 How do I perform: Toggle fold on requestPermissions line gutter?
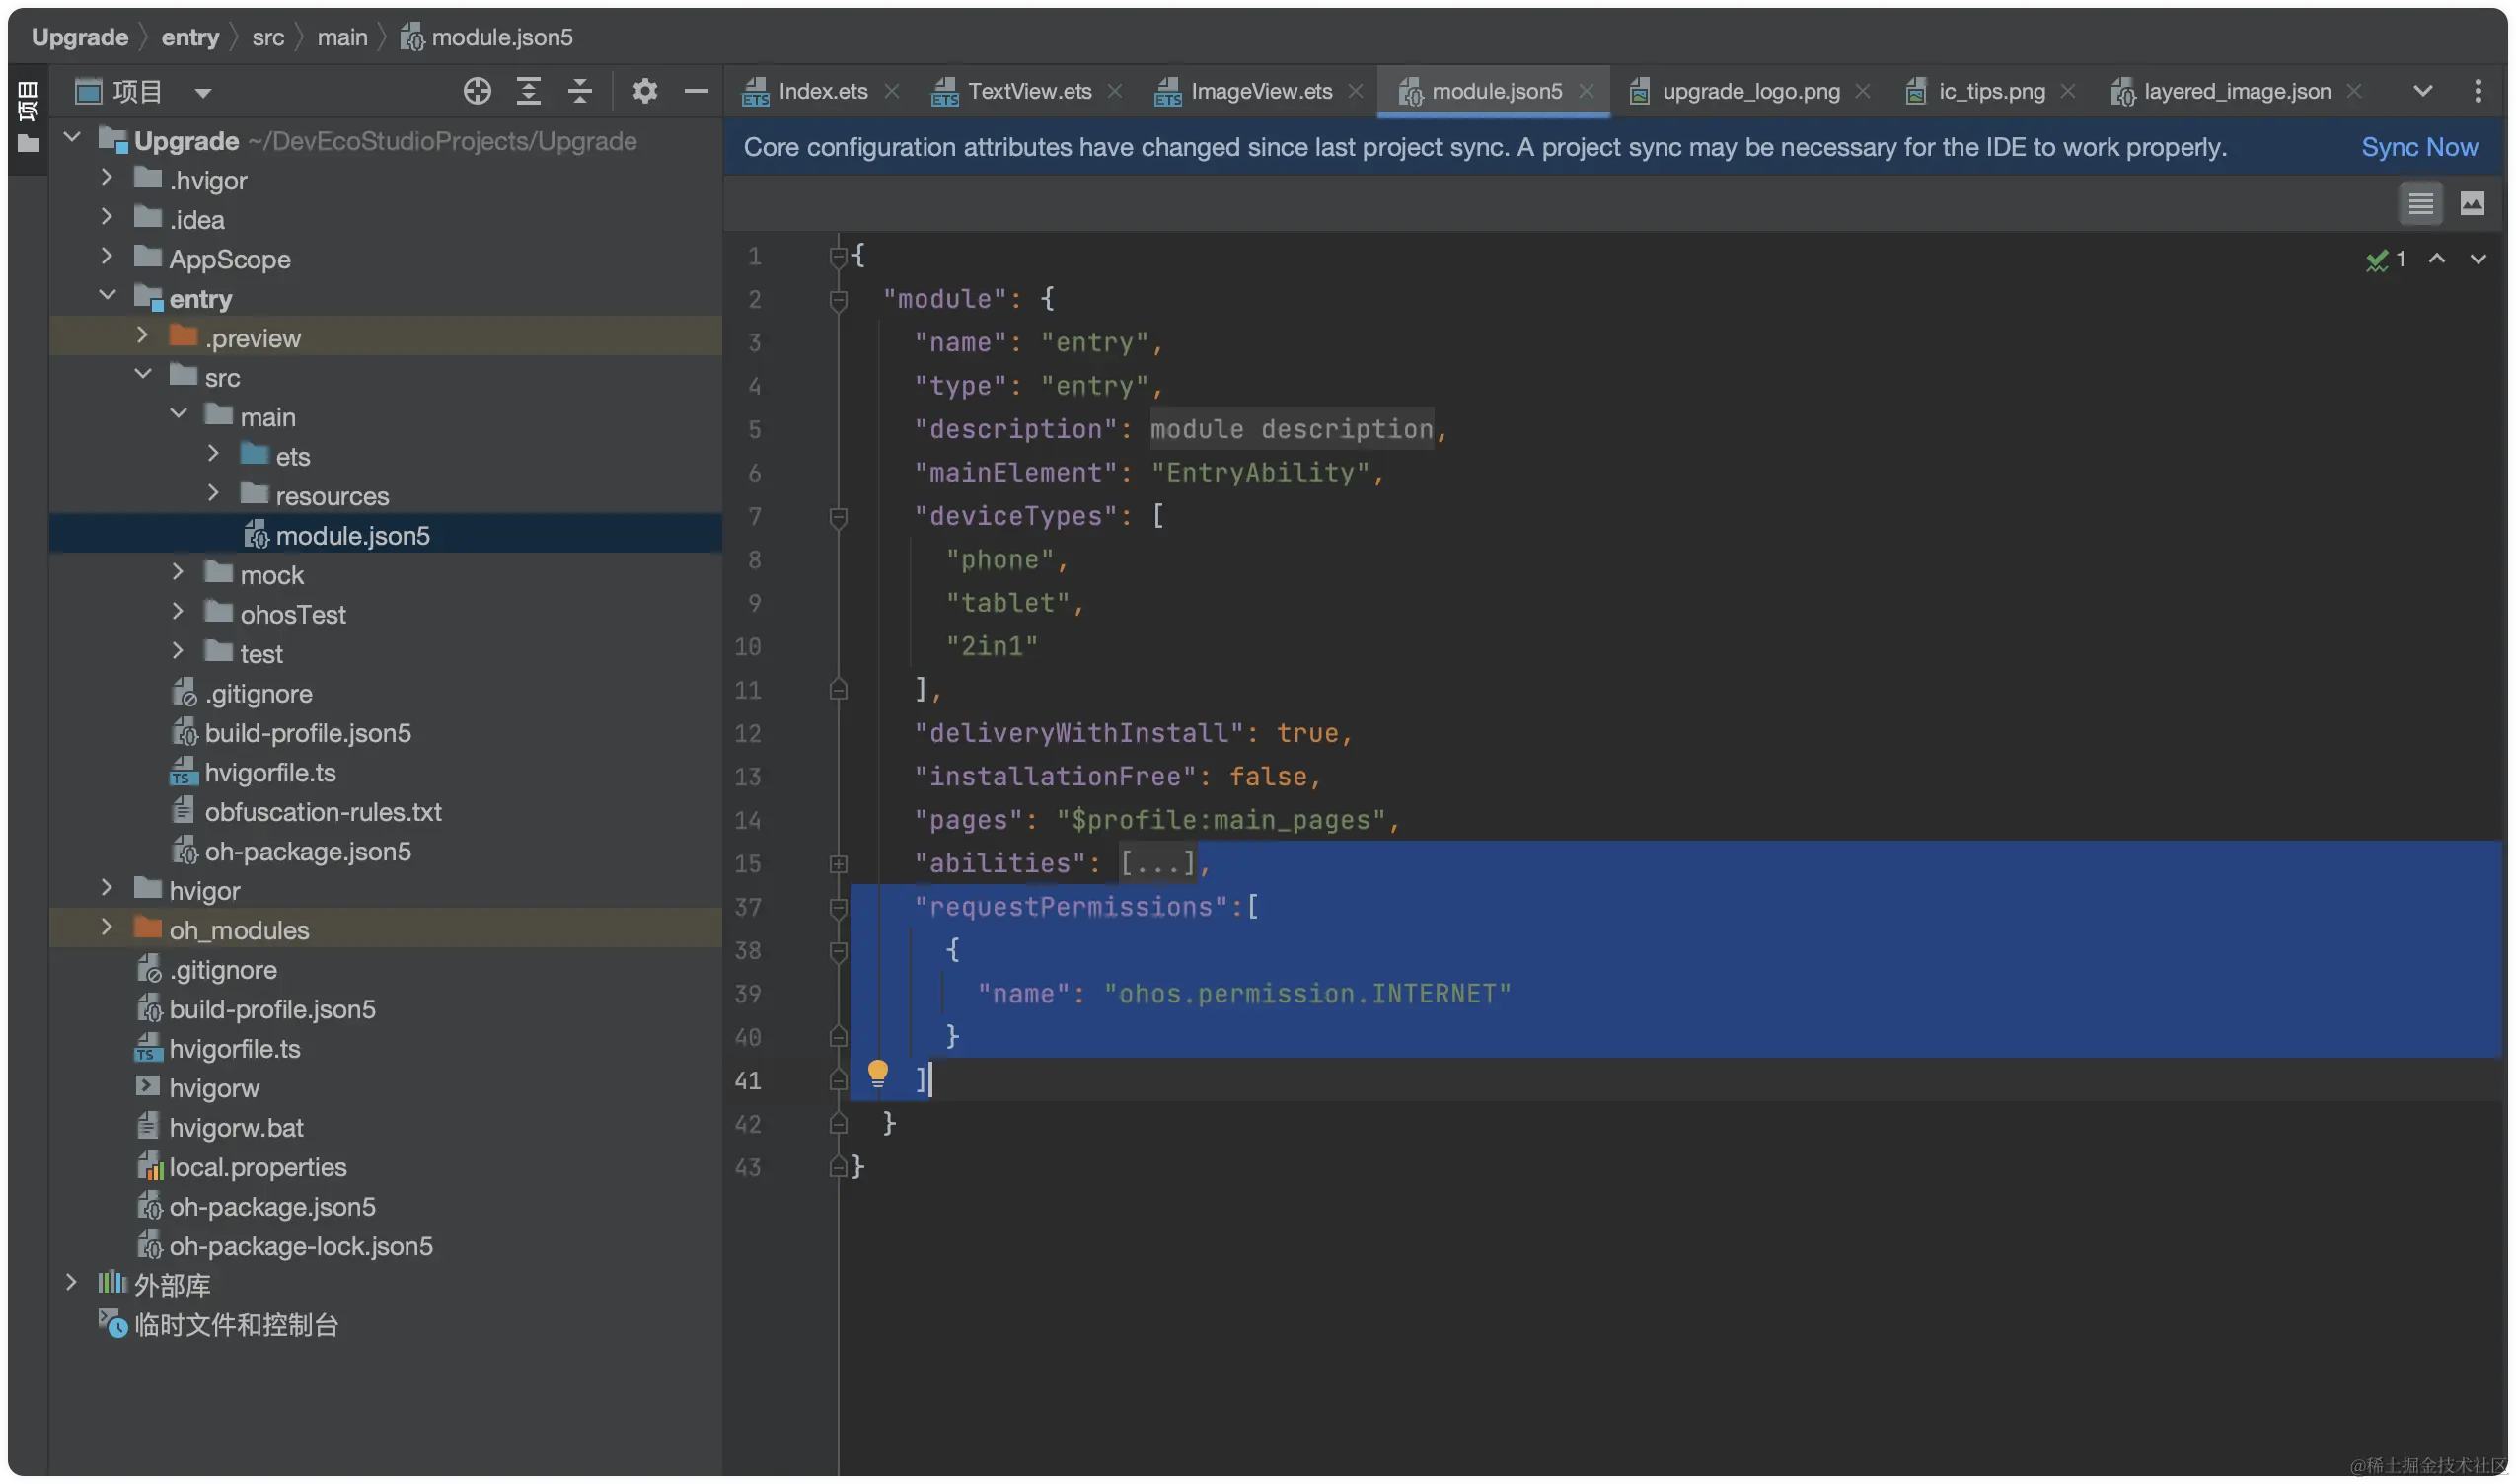(838, 907)
